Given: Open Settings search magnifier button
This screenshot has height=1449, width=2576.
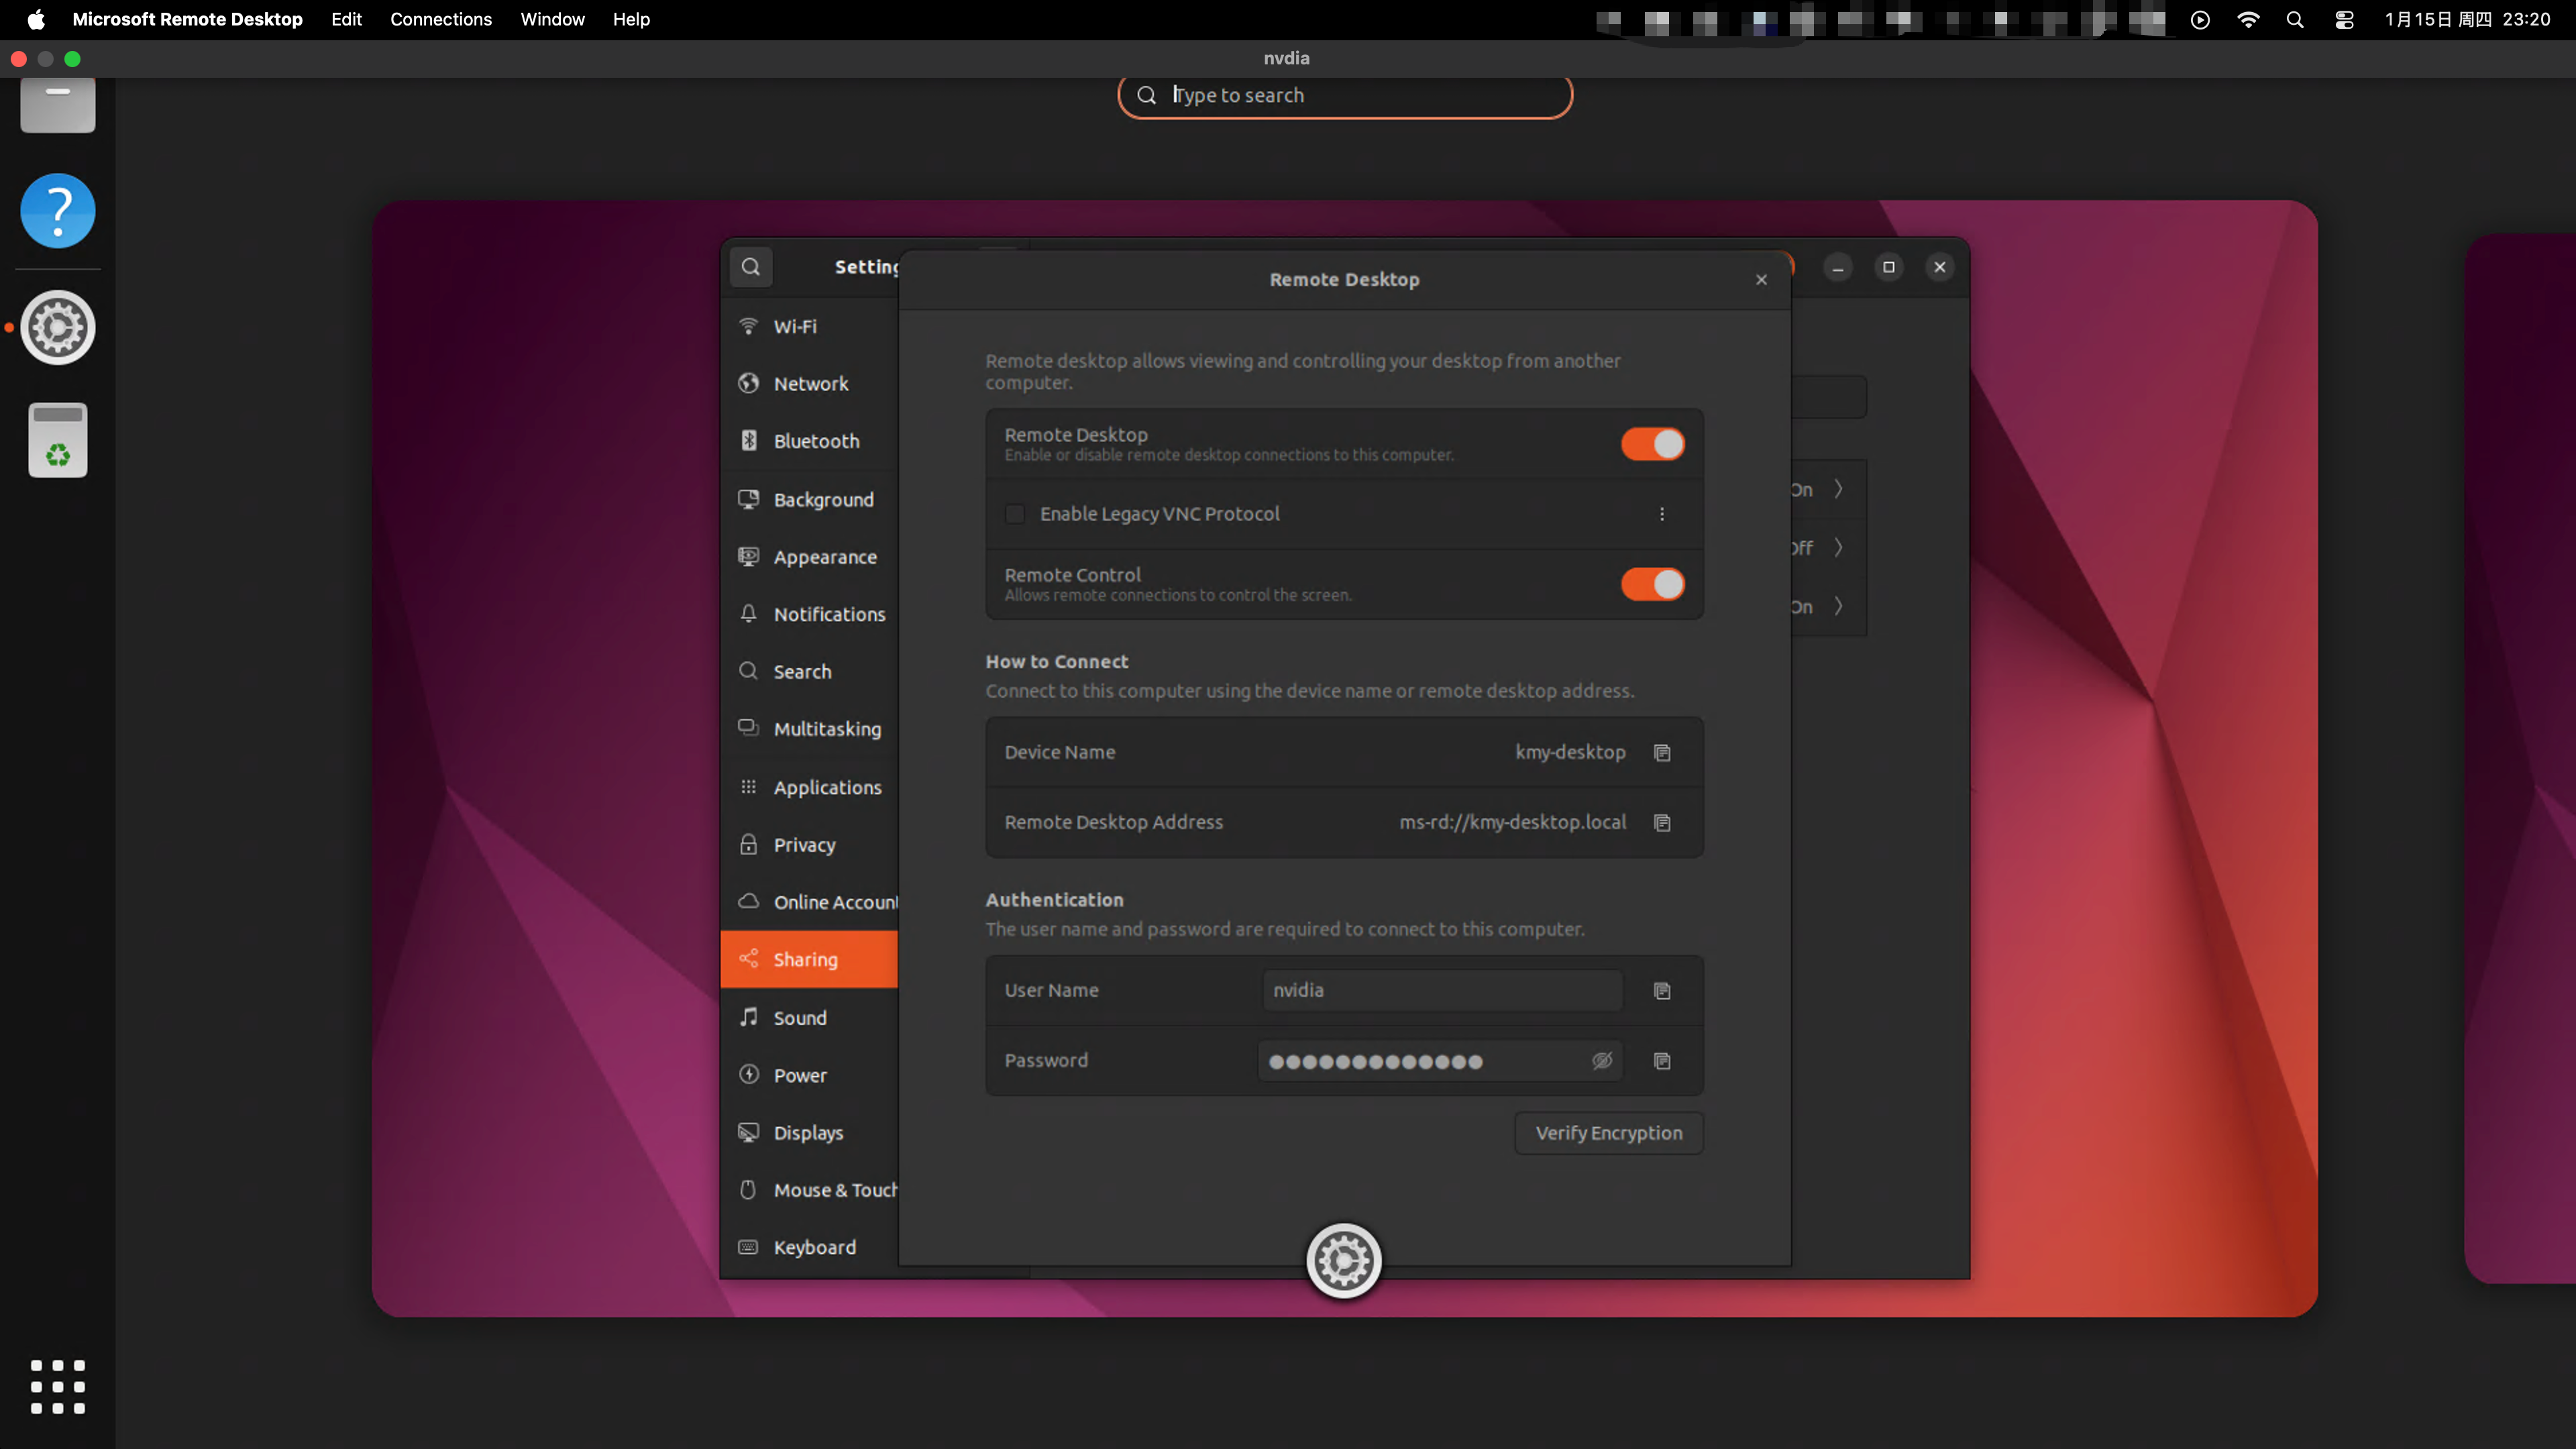Looking at the screenshot, I should pos(751,267).
